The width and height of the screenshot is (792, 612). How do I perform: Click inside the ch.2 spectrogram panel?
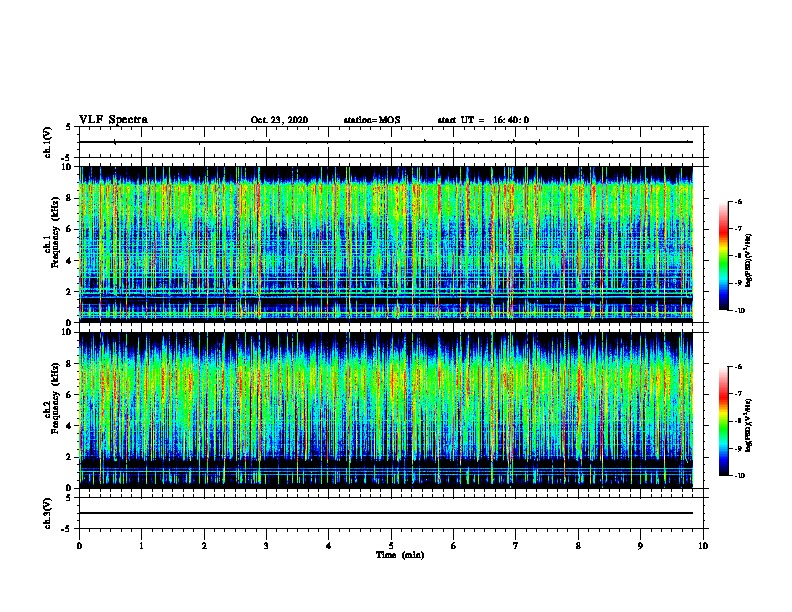pos(386,410)
